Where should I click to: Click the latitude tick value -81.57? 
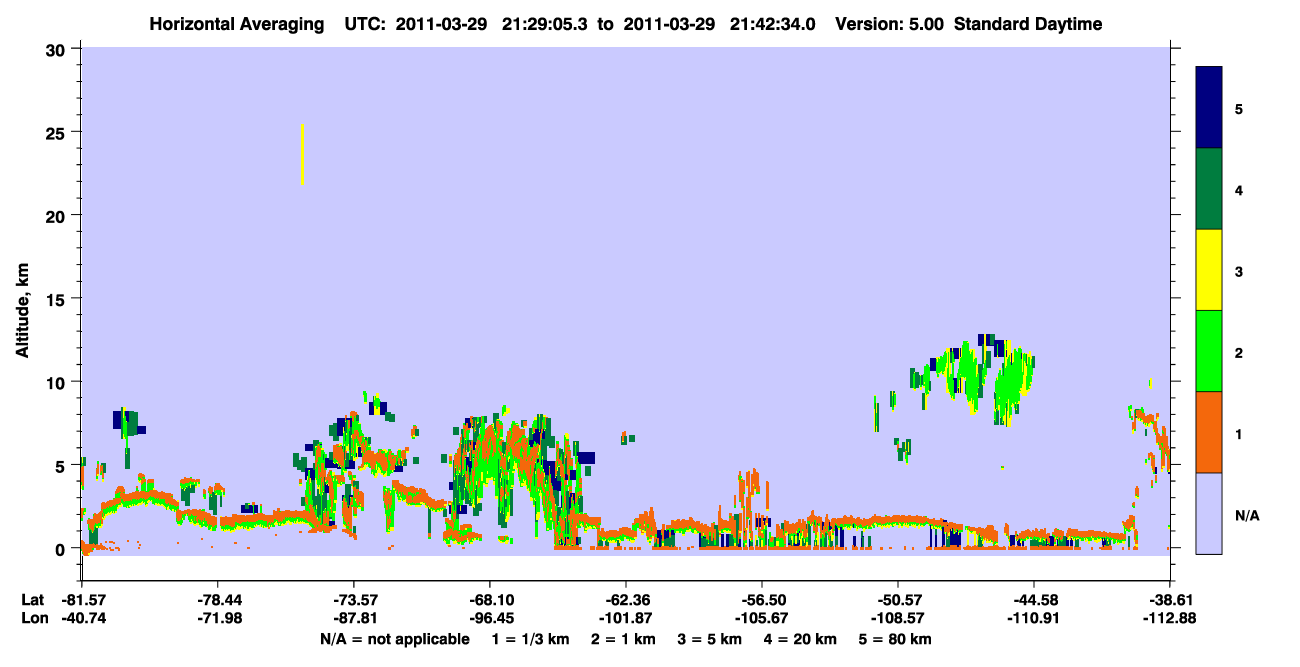point(82,600)
